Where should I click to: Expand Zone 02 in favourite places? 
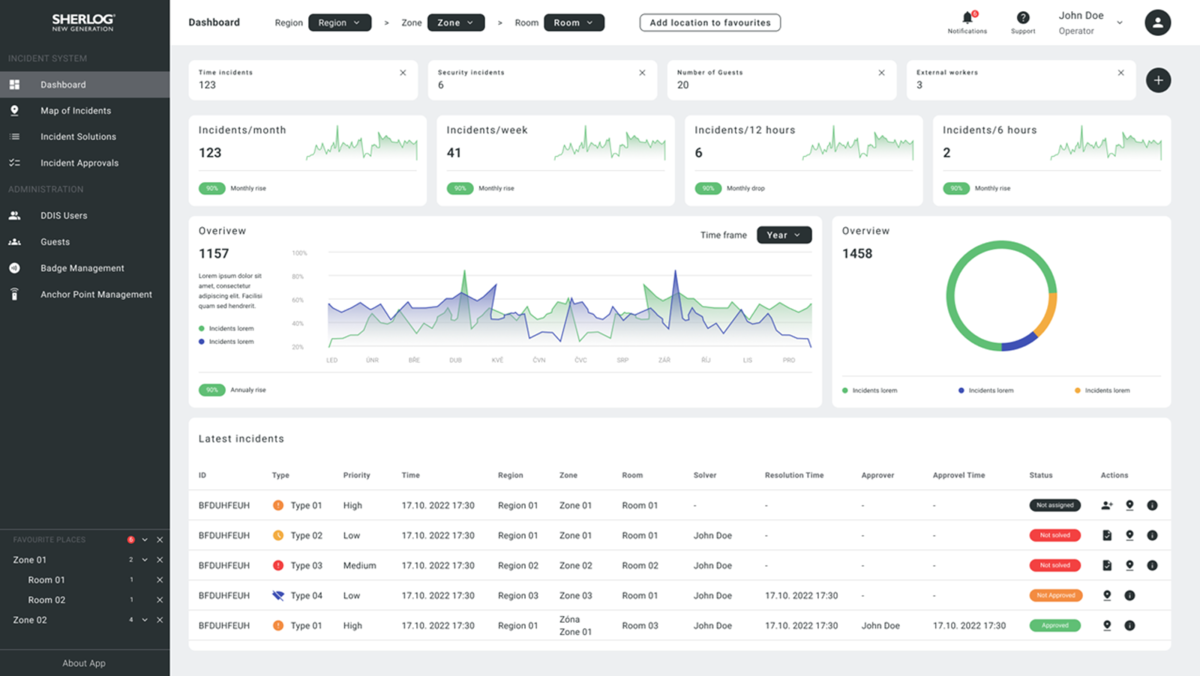pos(145,620)
